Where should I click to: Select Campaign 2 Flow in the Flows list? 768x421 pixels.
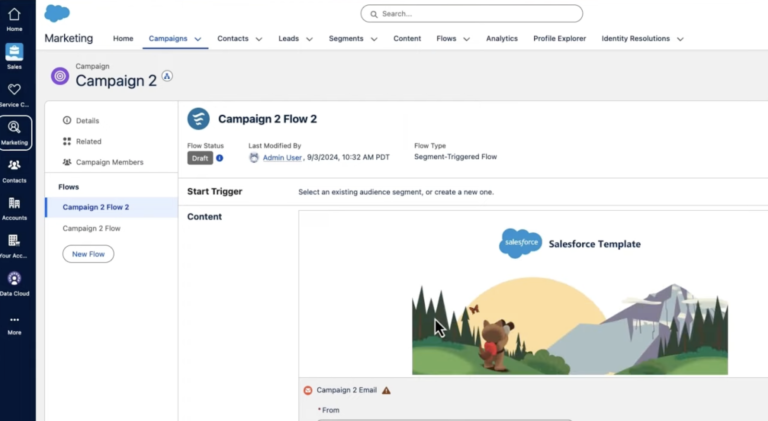coord(91,228)
